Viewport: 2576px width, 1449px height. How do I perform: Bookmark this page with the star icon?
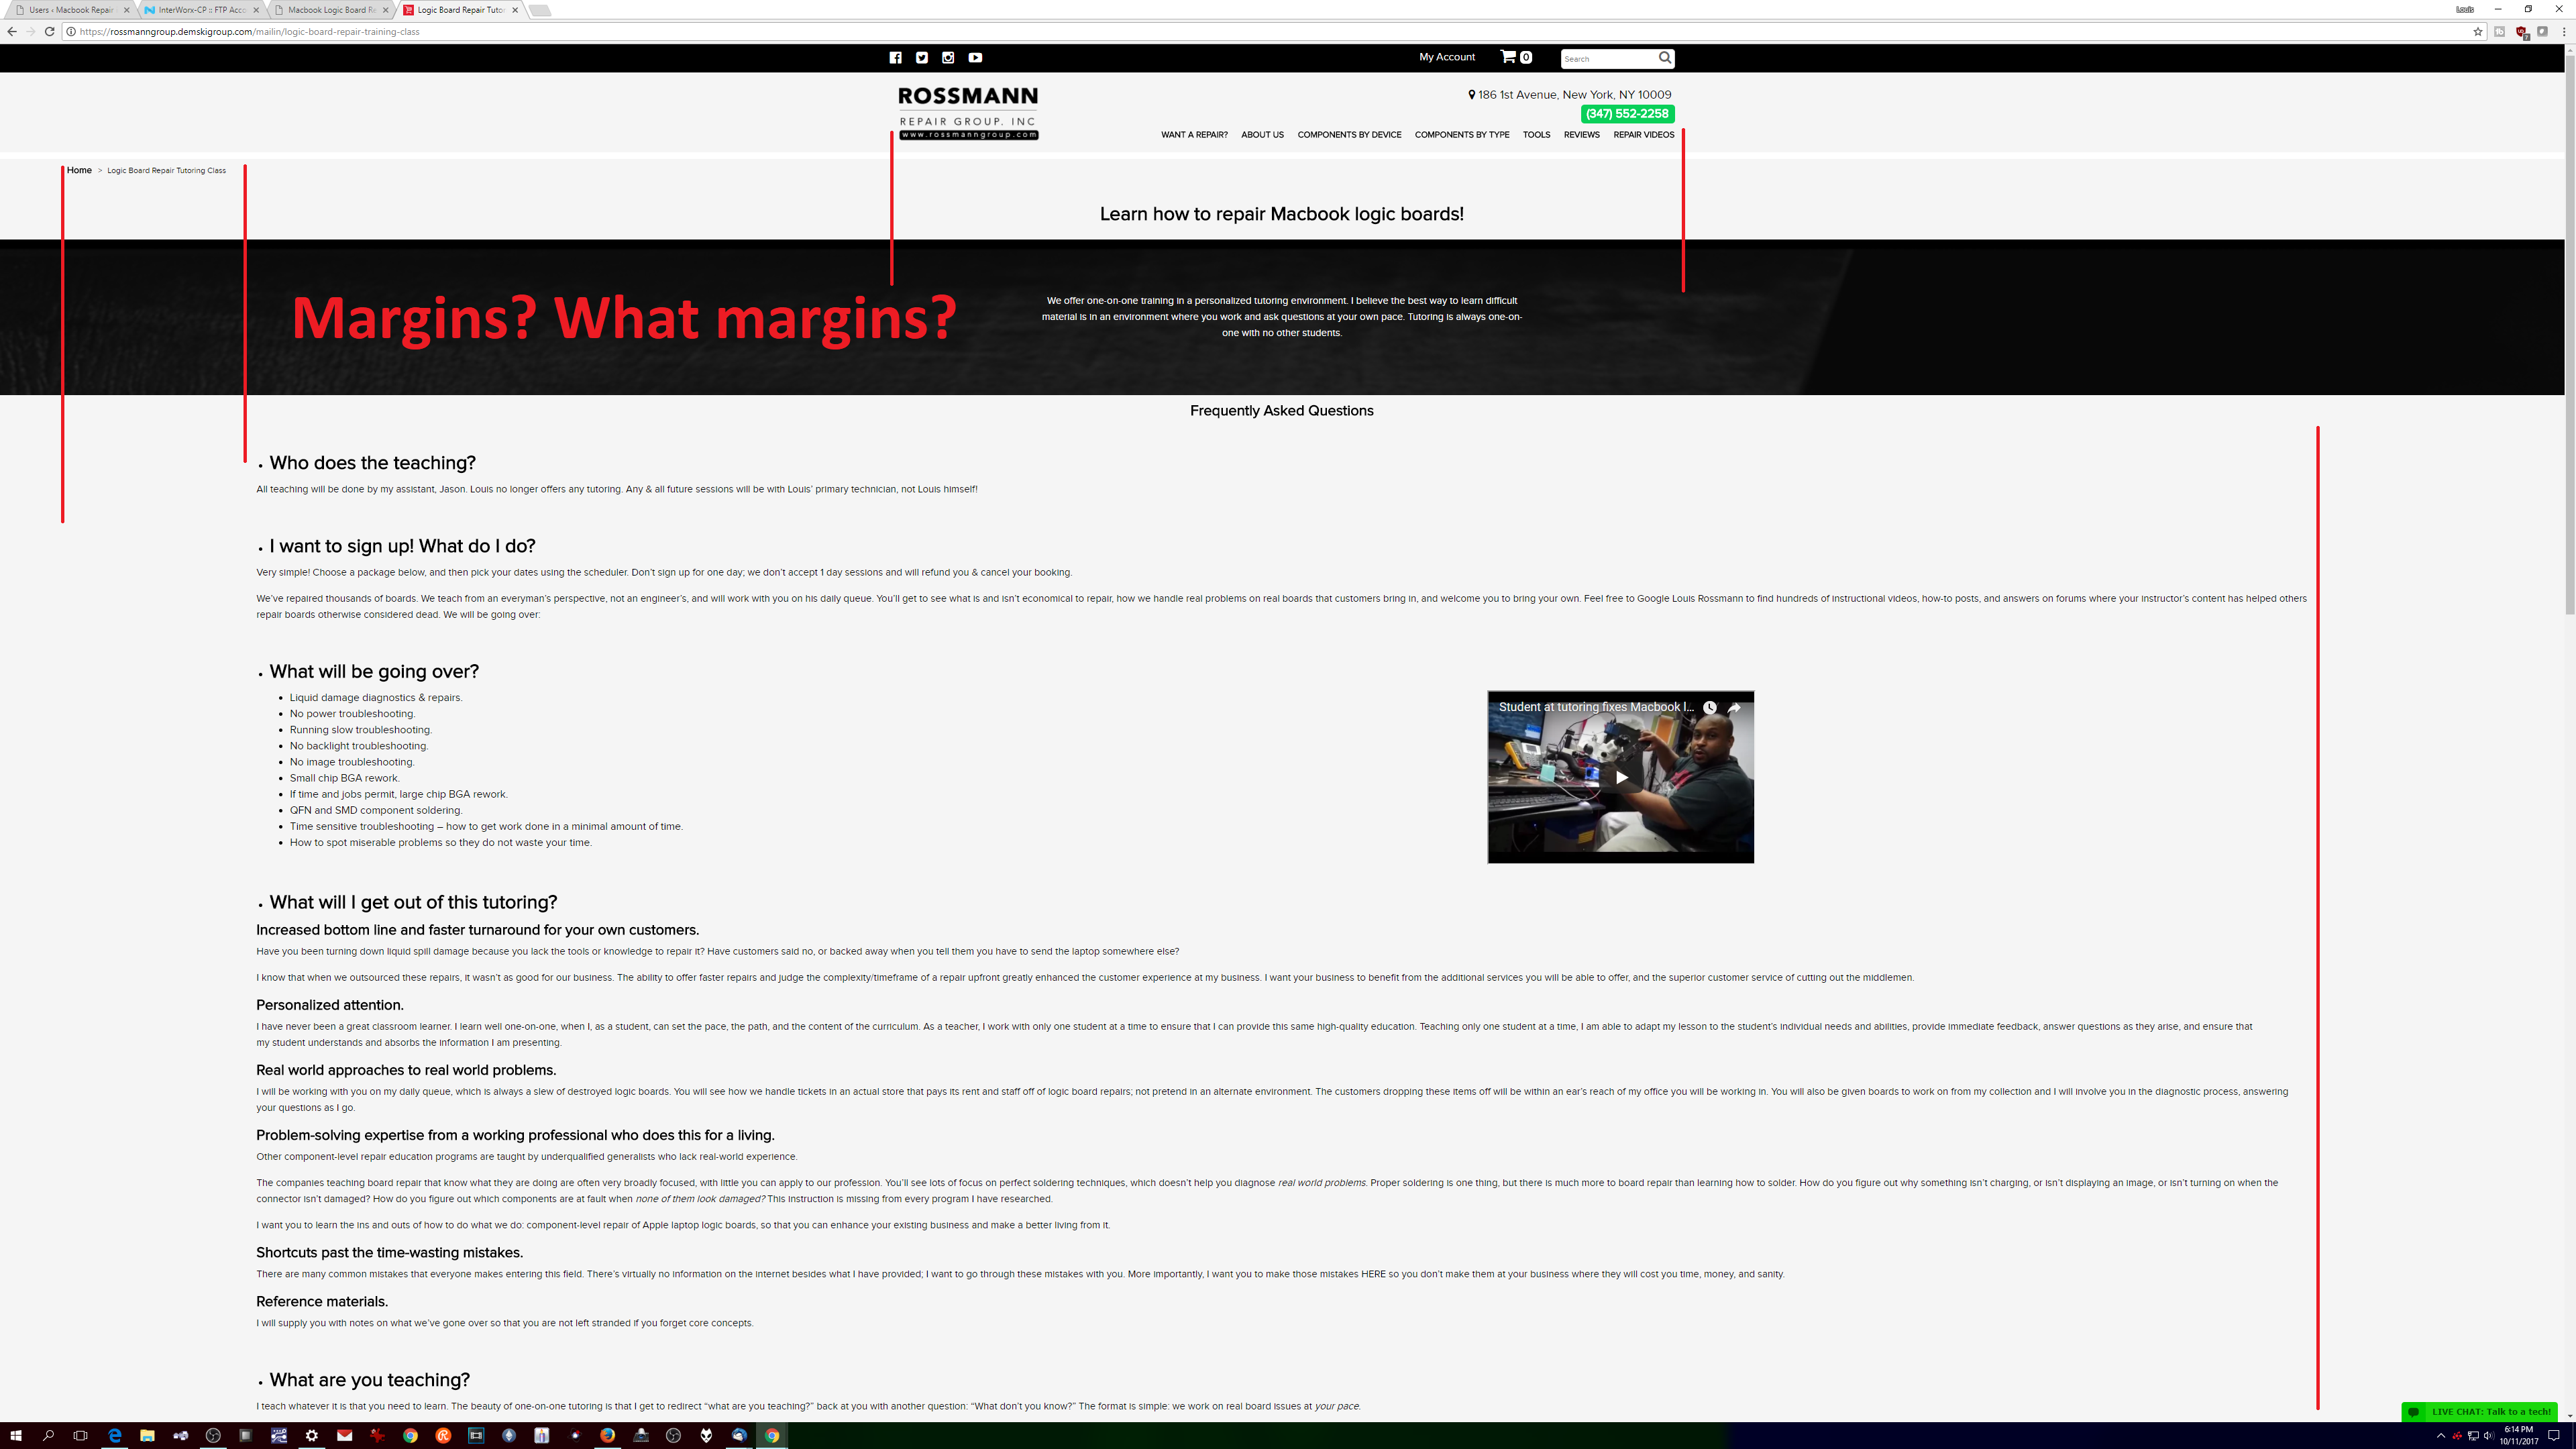[2478, 31]
